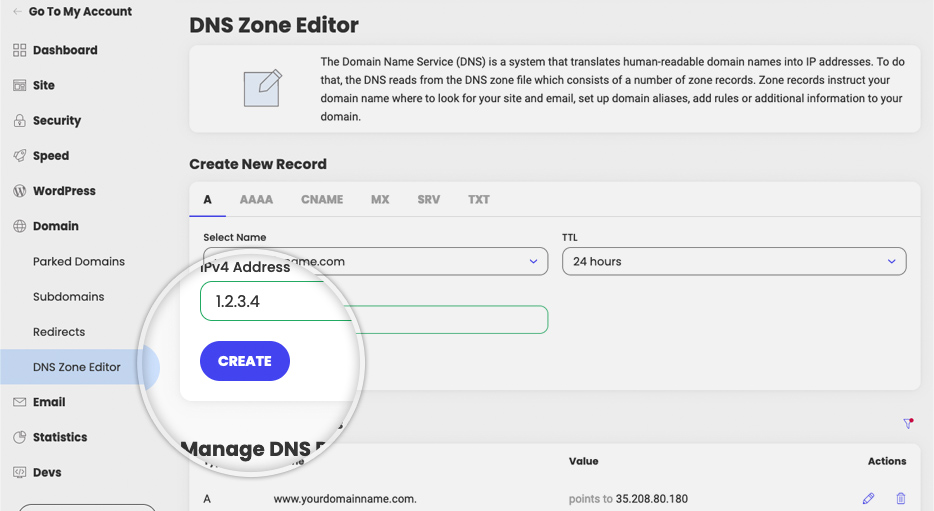Viewport: 934px width, 511px height.
Task: Go To My Account link
Action: coord(80,11)
